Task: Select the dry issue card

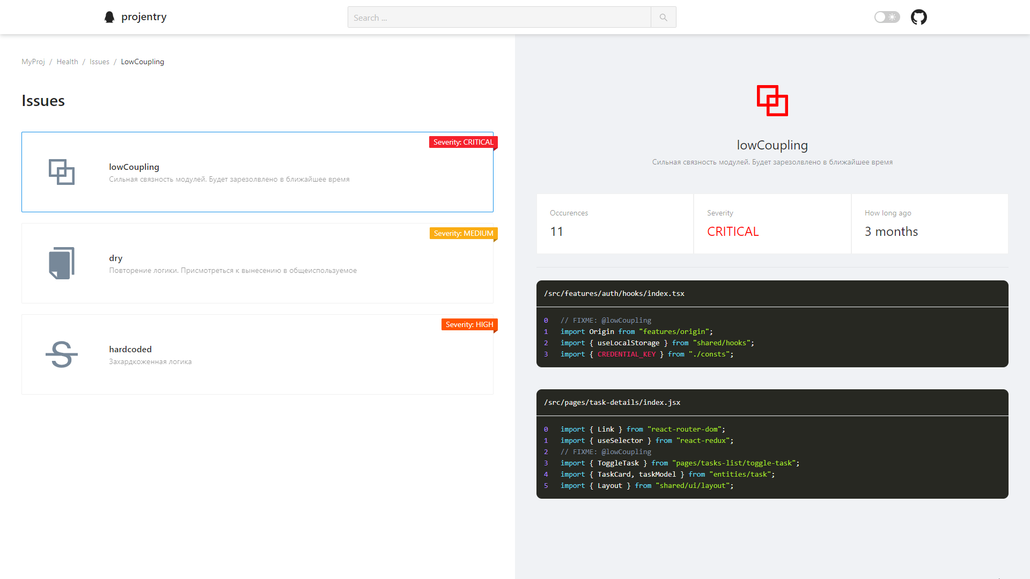Action: point(257,262)
